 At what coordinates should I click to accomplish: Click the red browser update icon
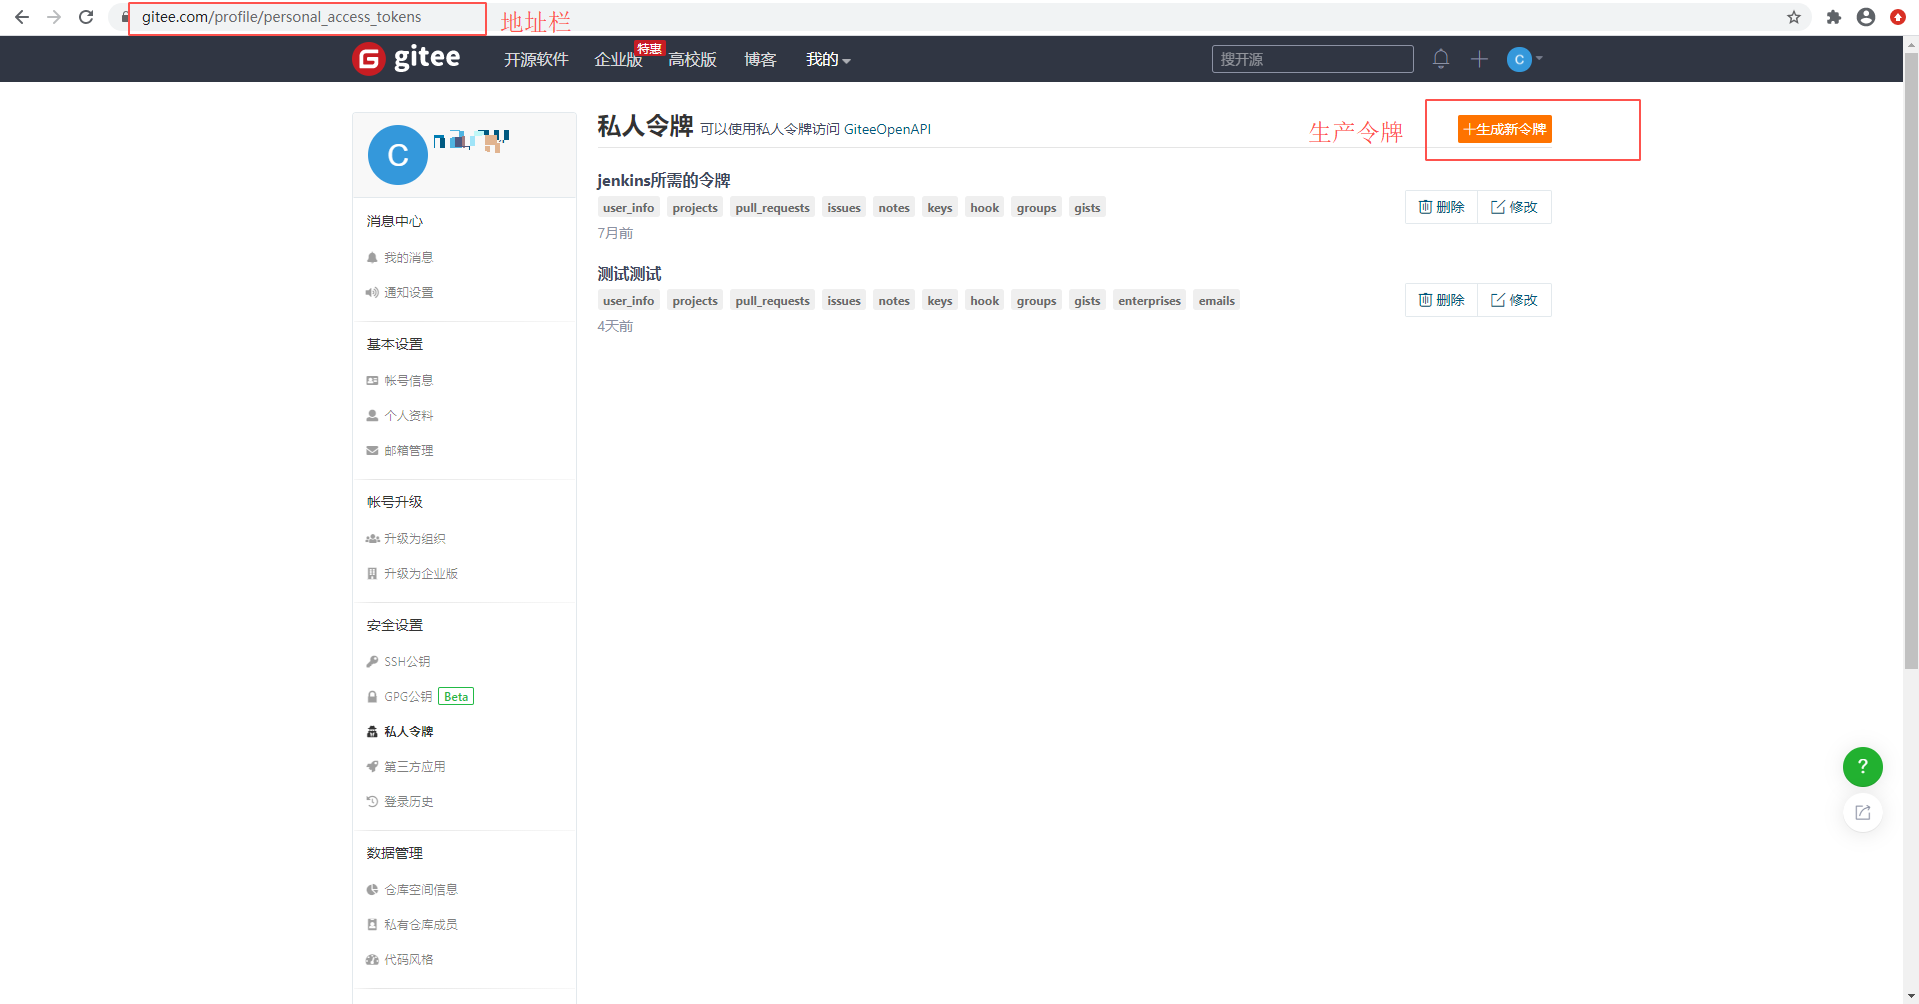tap(1898, 17)
